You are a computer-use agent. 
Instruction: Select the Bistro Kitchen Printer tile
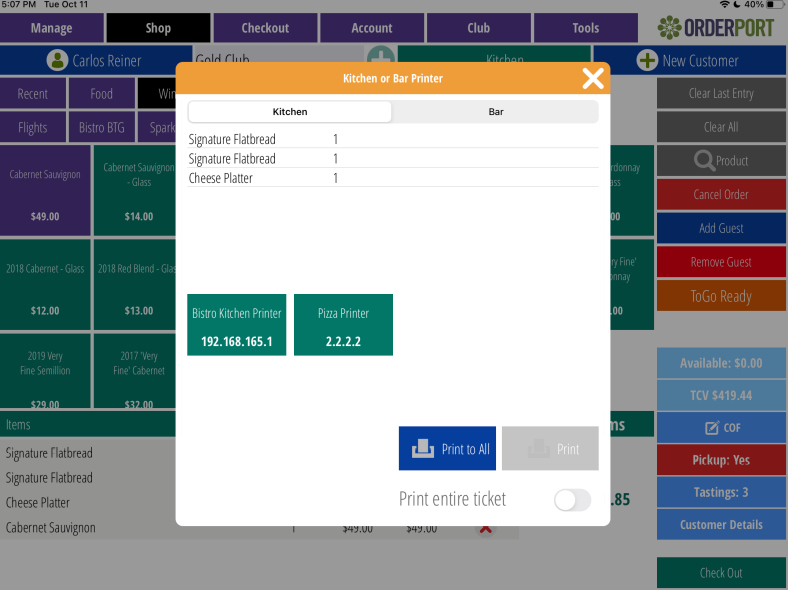pyautogui.click(x=237, y=325)
